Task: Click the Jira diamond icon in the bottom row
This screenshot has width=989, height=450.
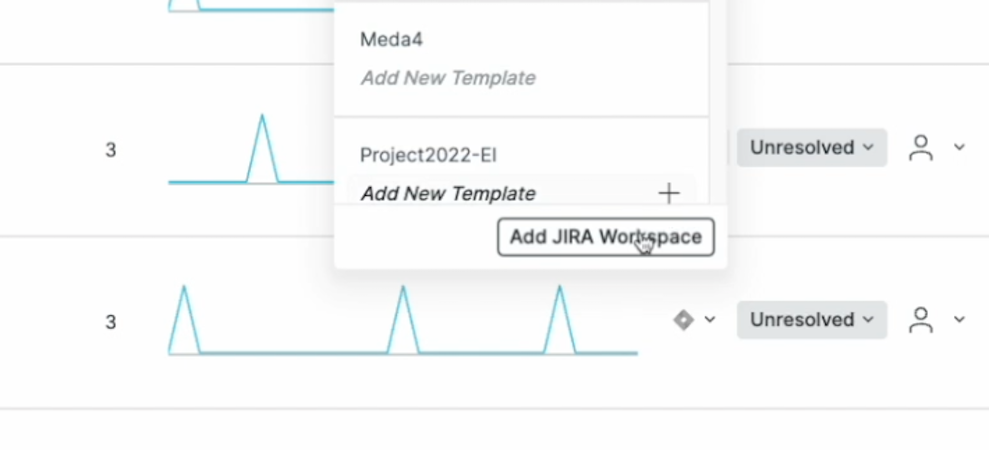Action: [x=683, y=320]
